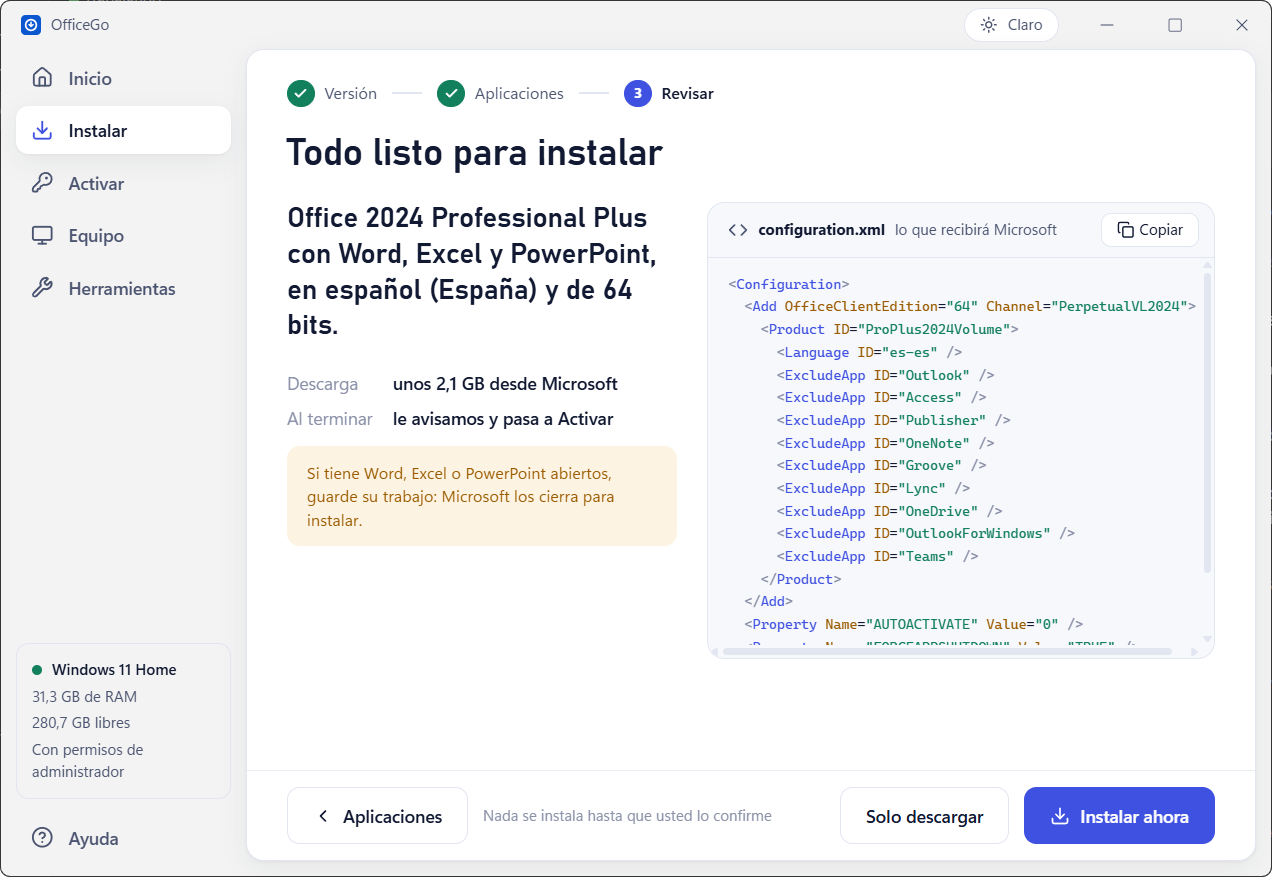Click the "Todo listo para instalar" heading
Viewport: 1272px width, 877px height.
[474, 153]
